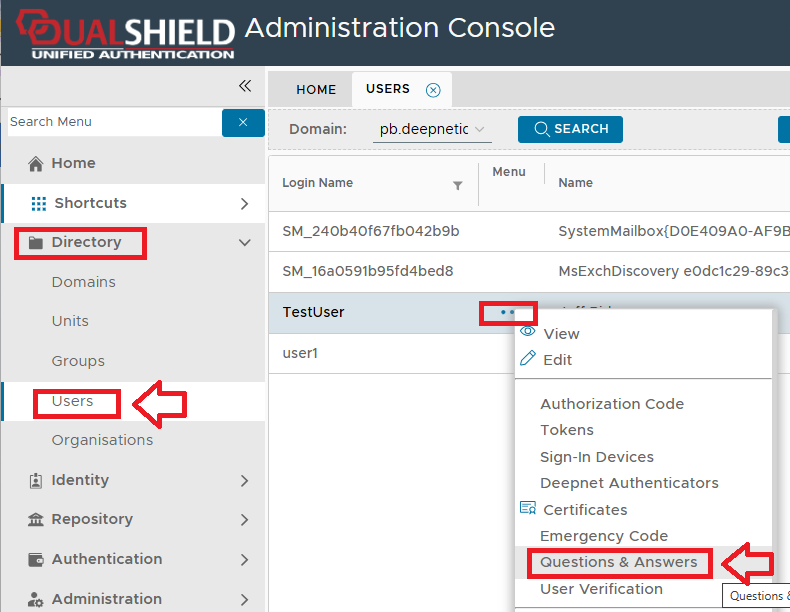The image size is (790, 612).
Task: Choose Emergency Code from context menu
Action: (603, 536)
